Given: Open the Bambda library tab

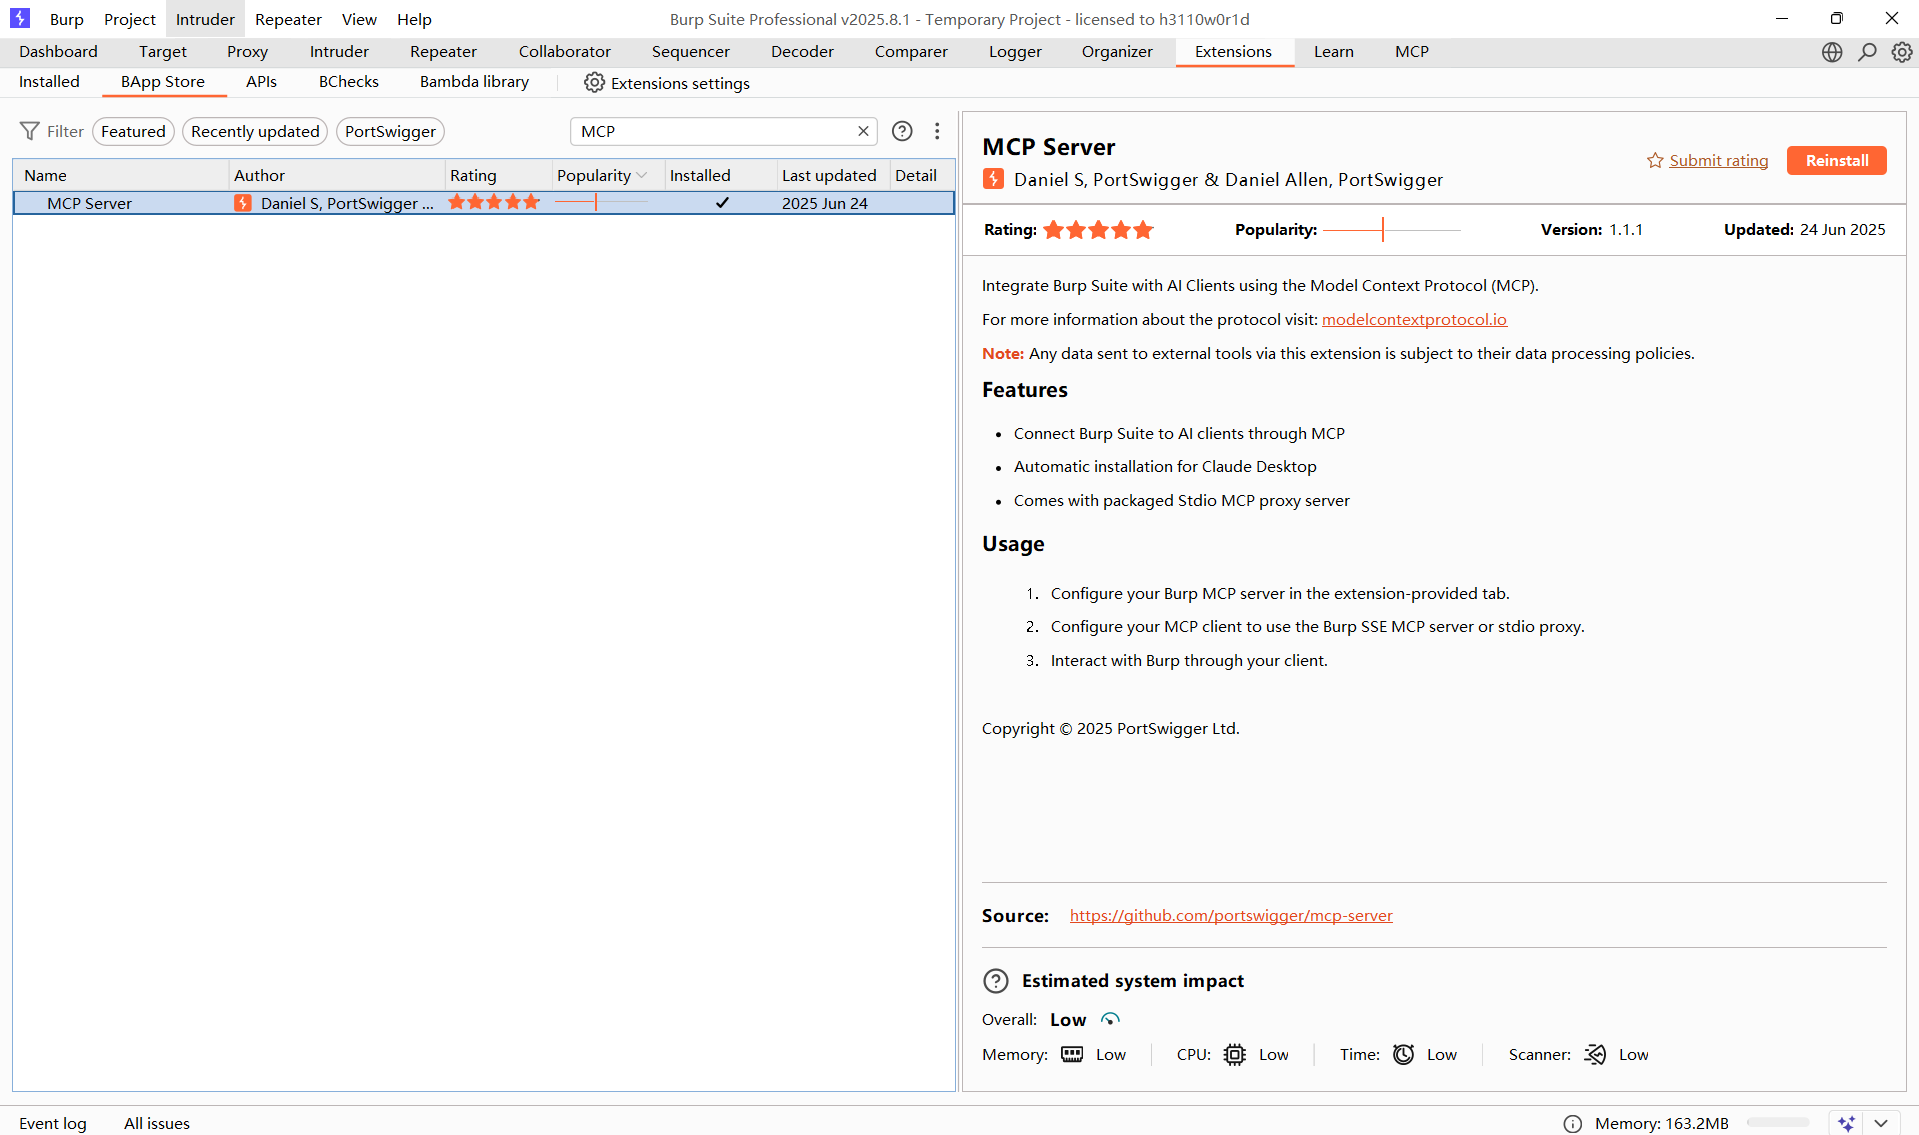Looking at the screenshot, I should tap(474, 82).
